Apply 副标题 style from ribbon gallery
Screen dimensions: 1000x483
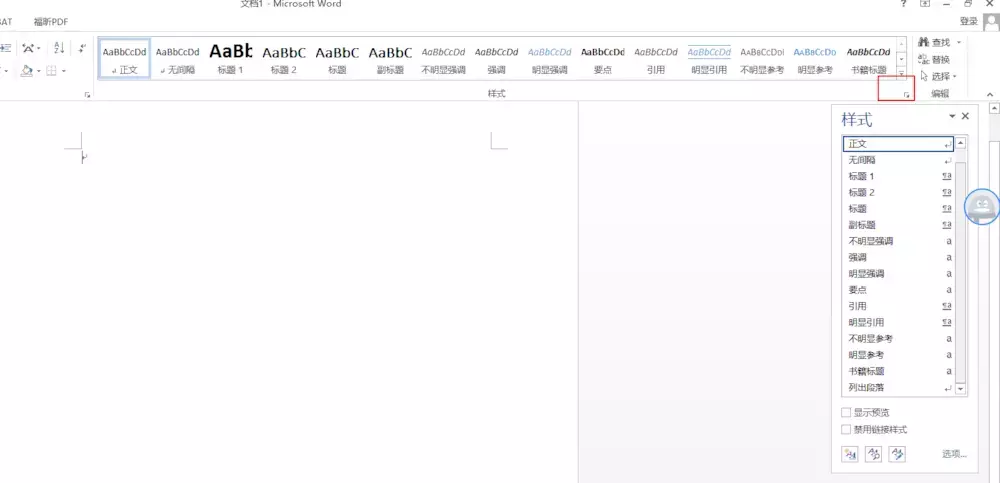point(390,58)
